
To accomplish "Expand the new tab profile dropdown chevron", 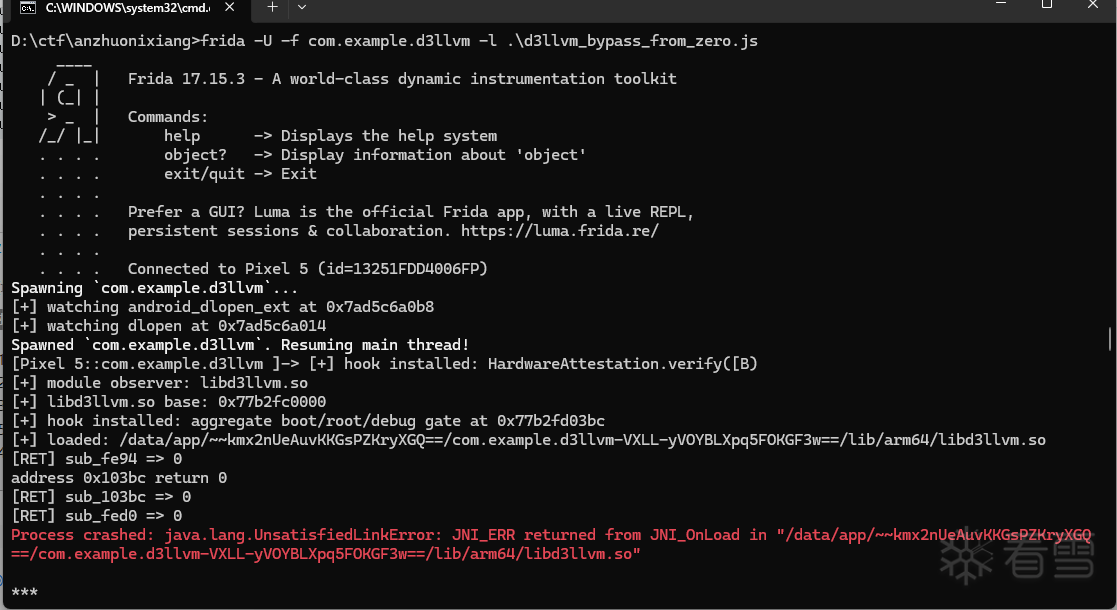I will click(x=302, y=7).
